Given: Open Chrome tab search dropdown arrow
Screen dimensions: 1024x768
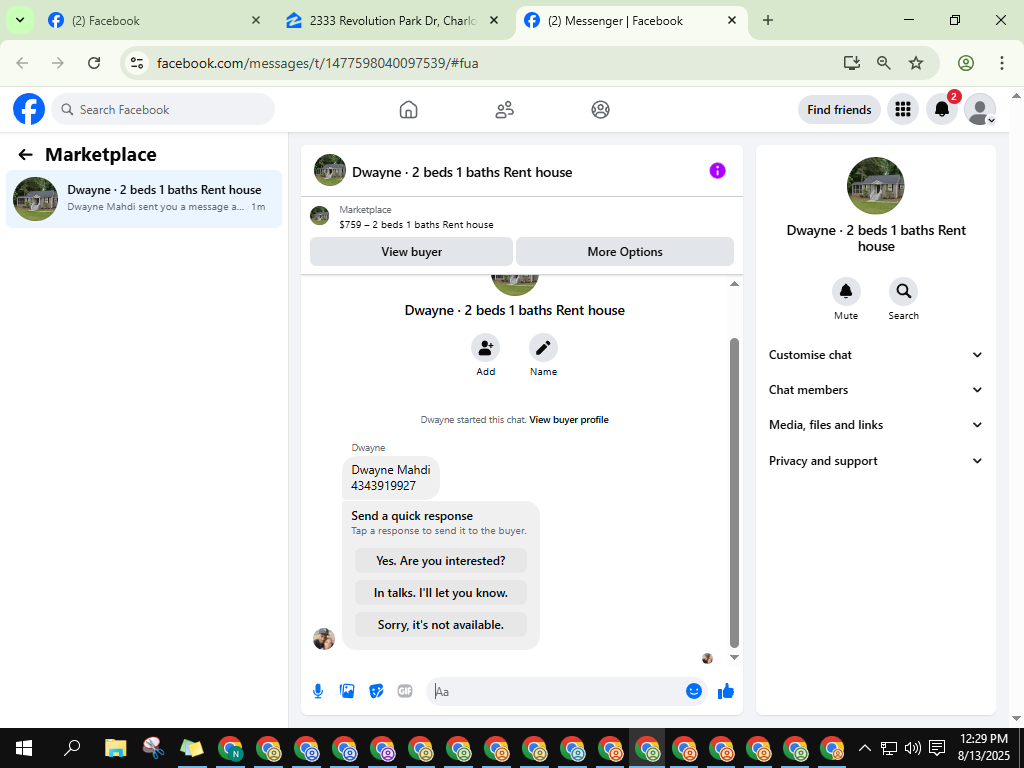Looking at the screenshot, I should pos(20,20).
